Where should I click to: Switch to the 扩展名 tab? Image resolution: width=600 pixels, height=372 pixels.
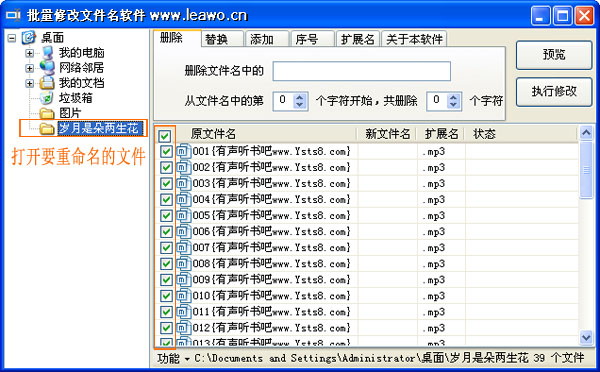pos(358,39)
